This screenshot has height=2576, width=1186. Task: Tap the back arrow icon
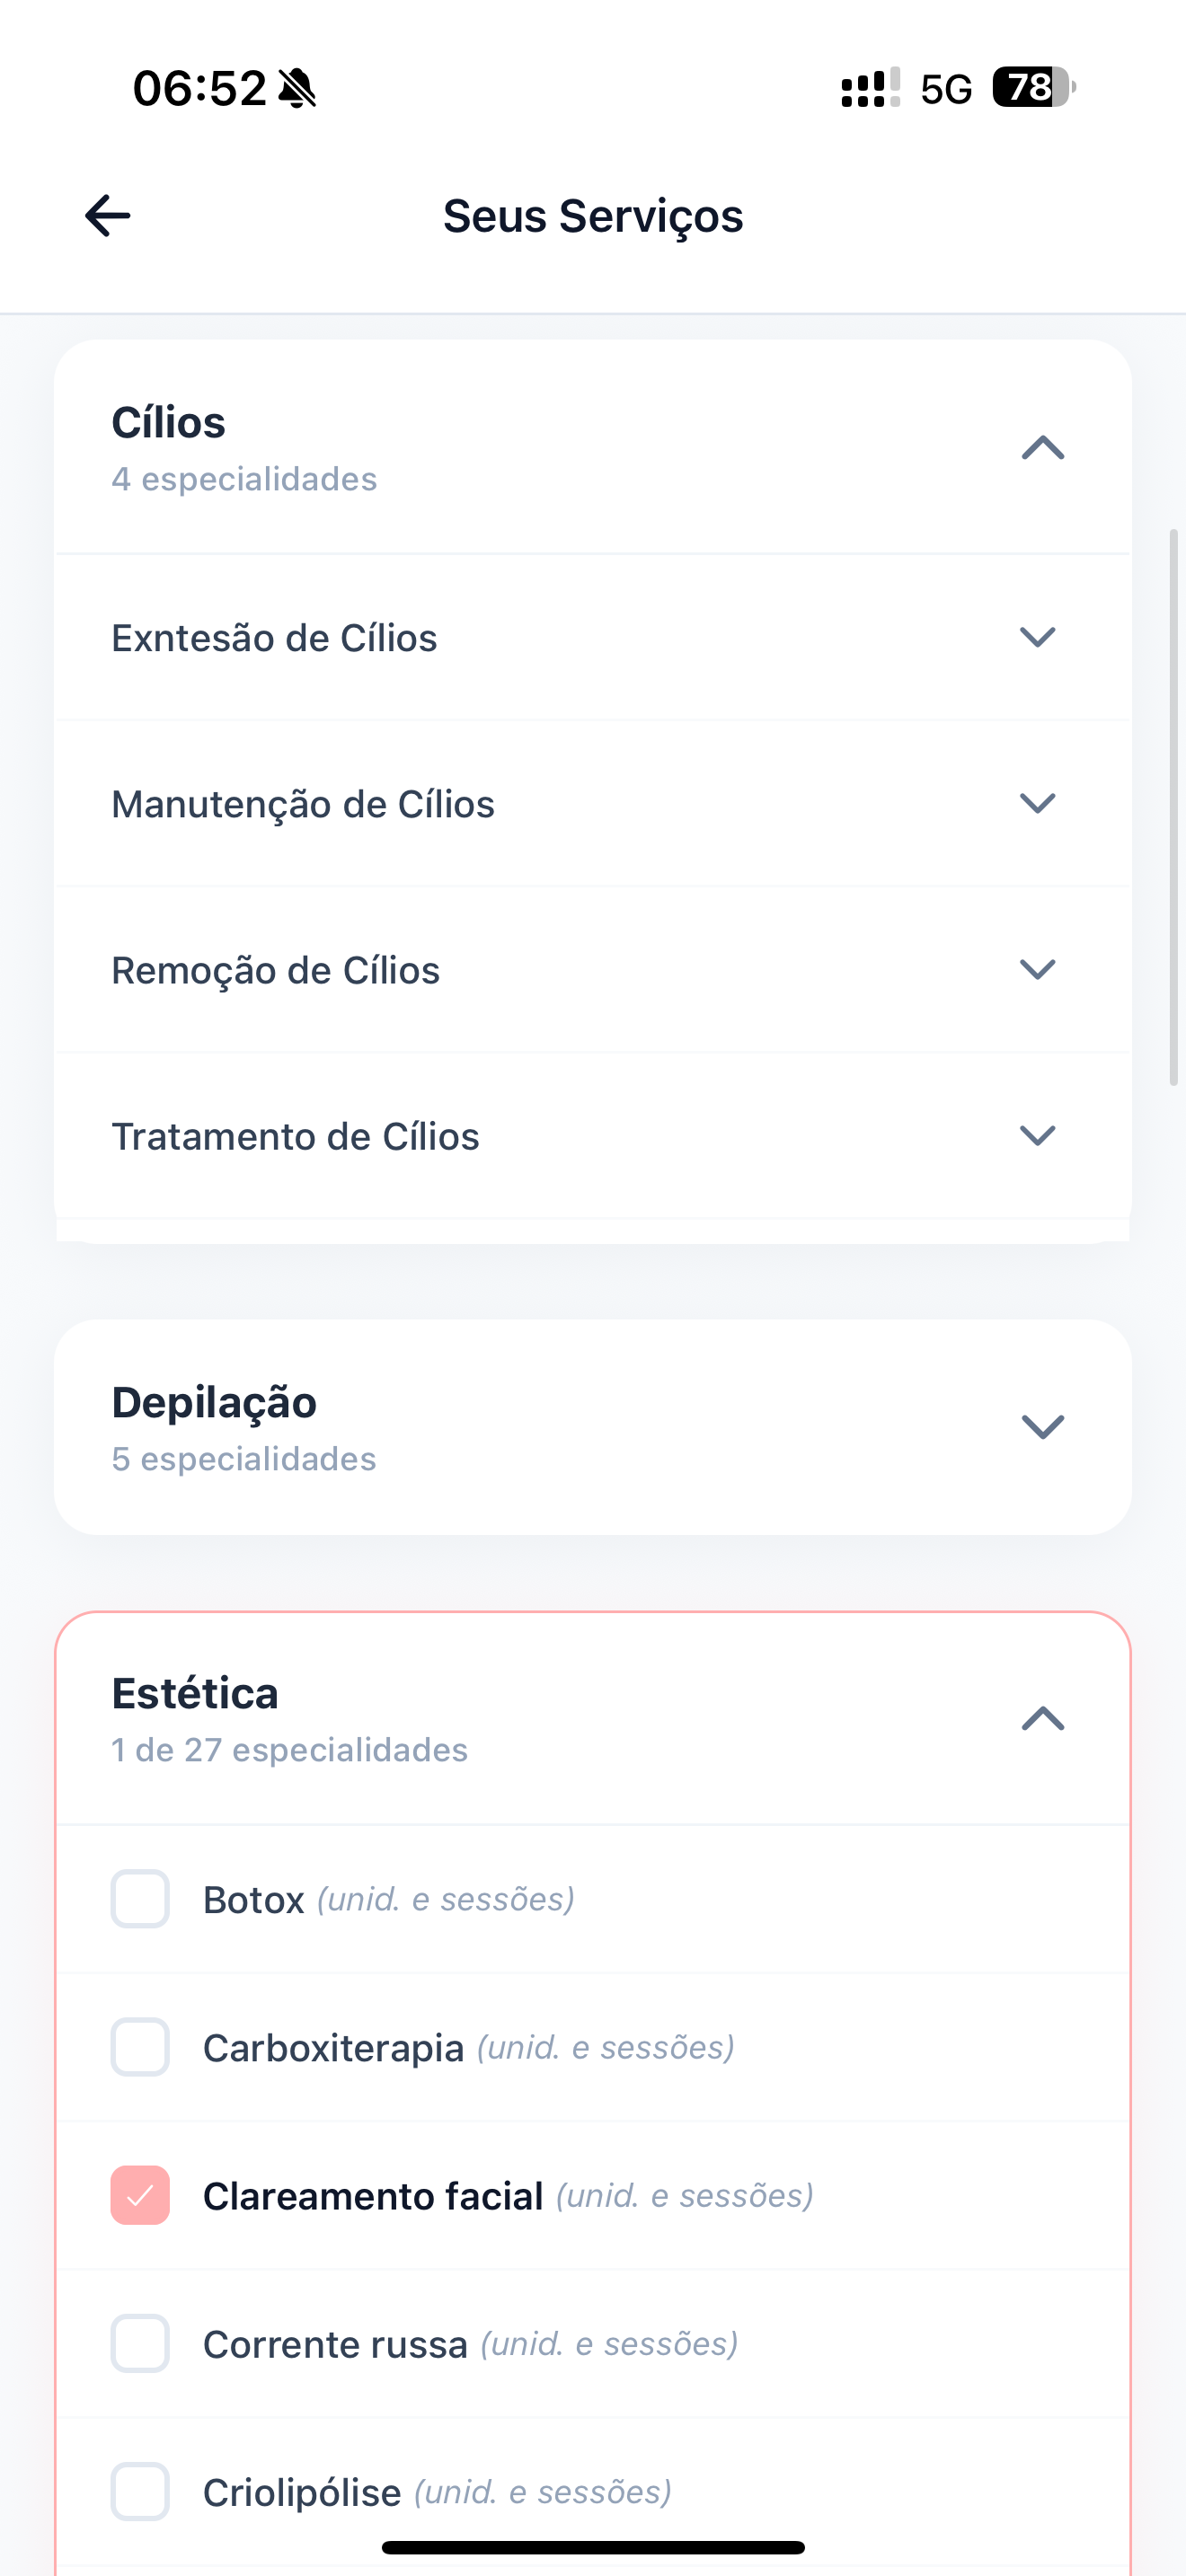click(108, 216)
